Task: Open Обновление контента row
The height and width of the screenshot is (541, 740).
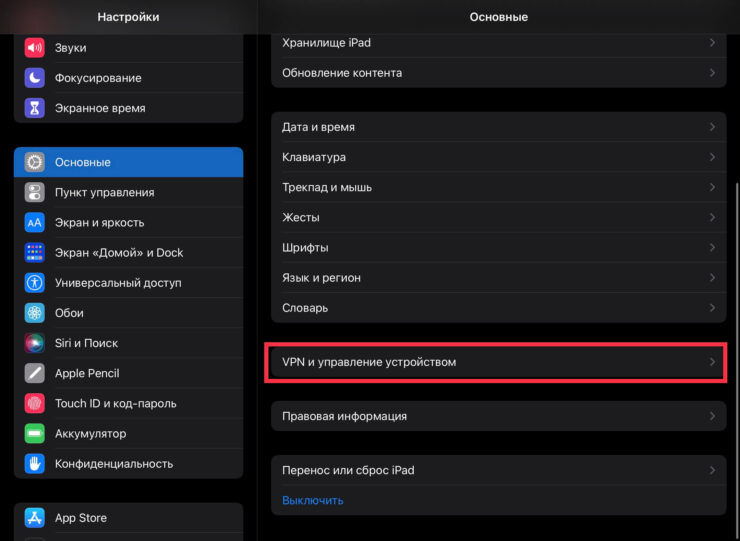Action: (498, 73)
